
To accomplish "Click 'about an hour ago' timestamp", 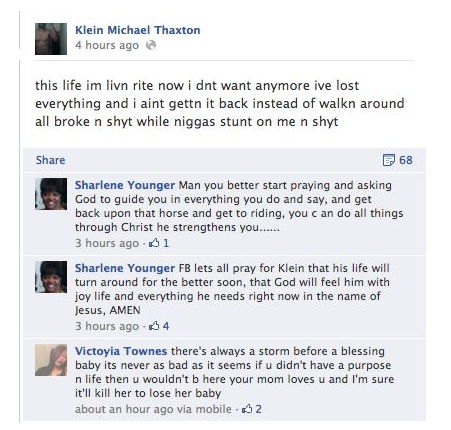I will point(124,409).
